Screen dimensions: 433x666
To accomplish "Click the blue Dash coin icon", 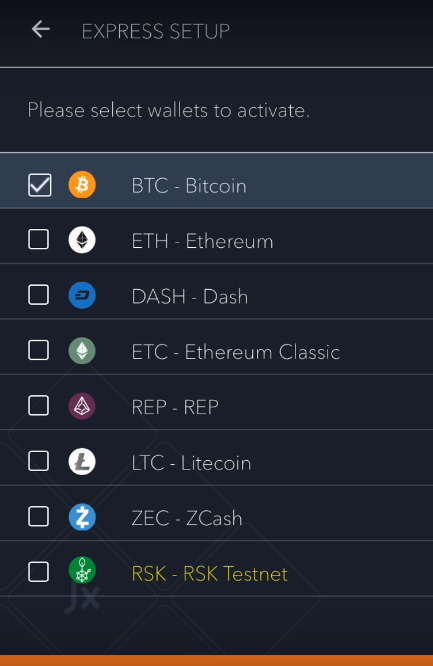I will (x=82, y=295).
